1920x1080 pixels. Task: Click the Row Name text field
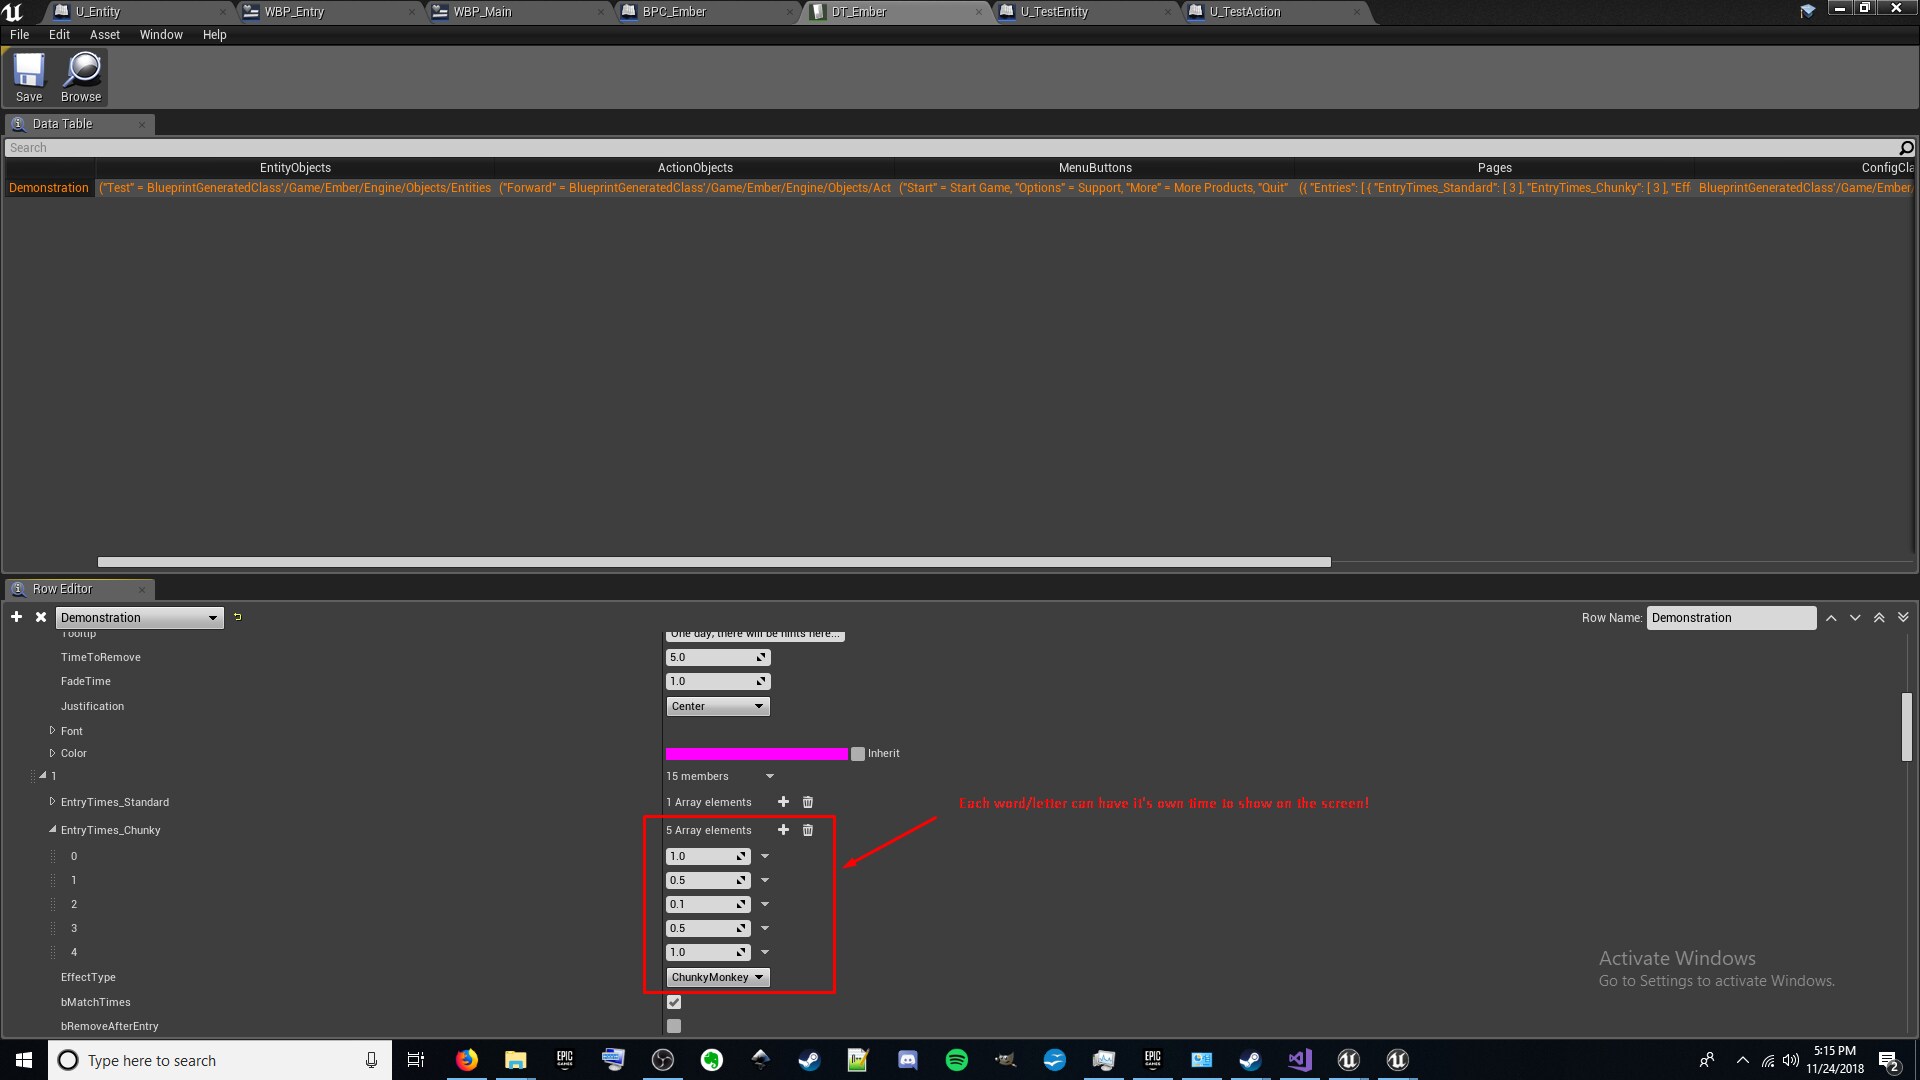[1731, 617]
